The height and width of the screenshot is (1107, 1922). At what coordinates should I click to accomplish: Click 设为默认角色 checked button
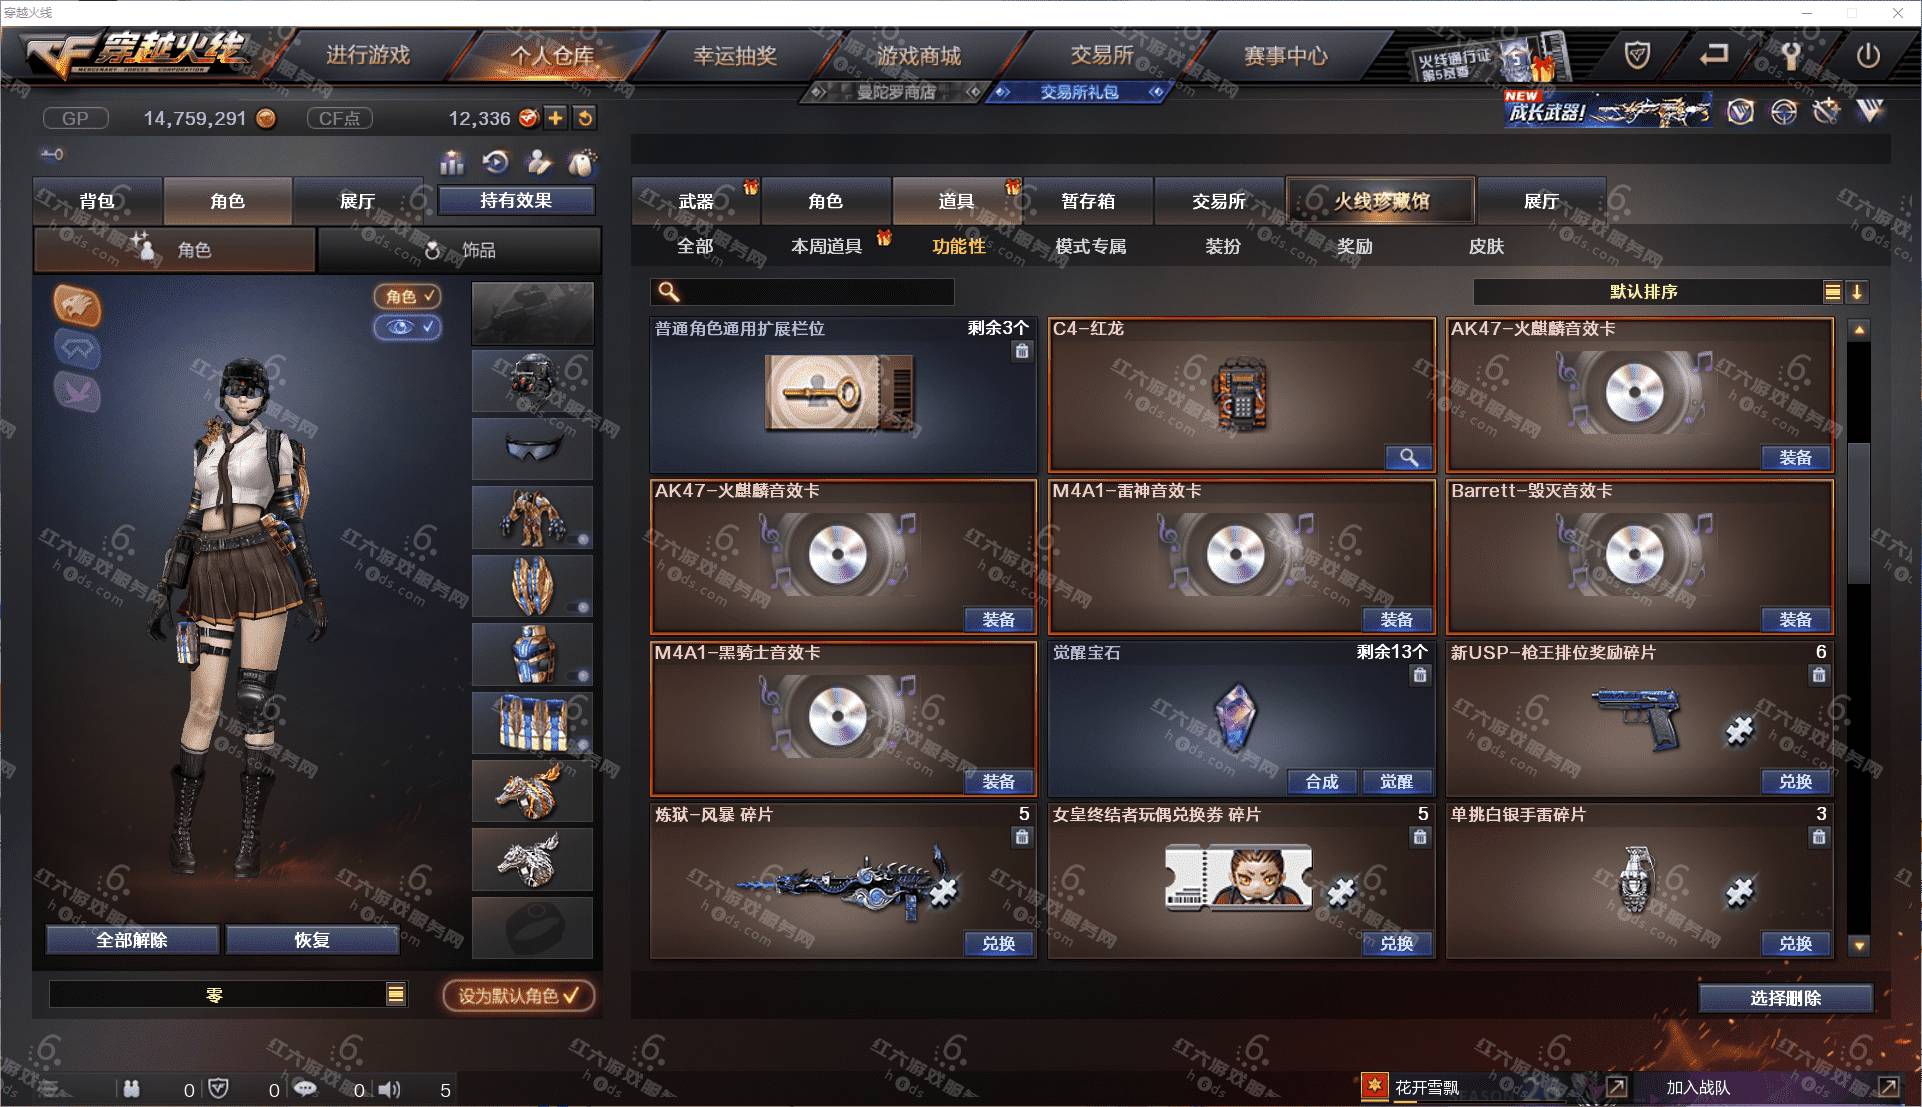[x=519, y=995]
